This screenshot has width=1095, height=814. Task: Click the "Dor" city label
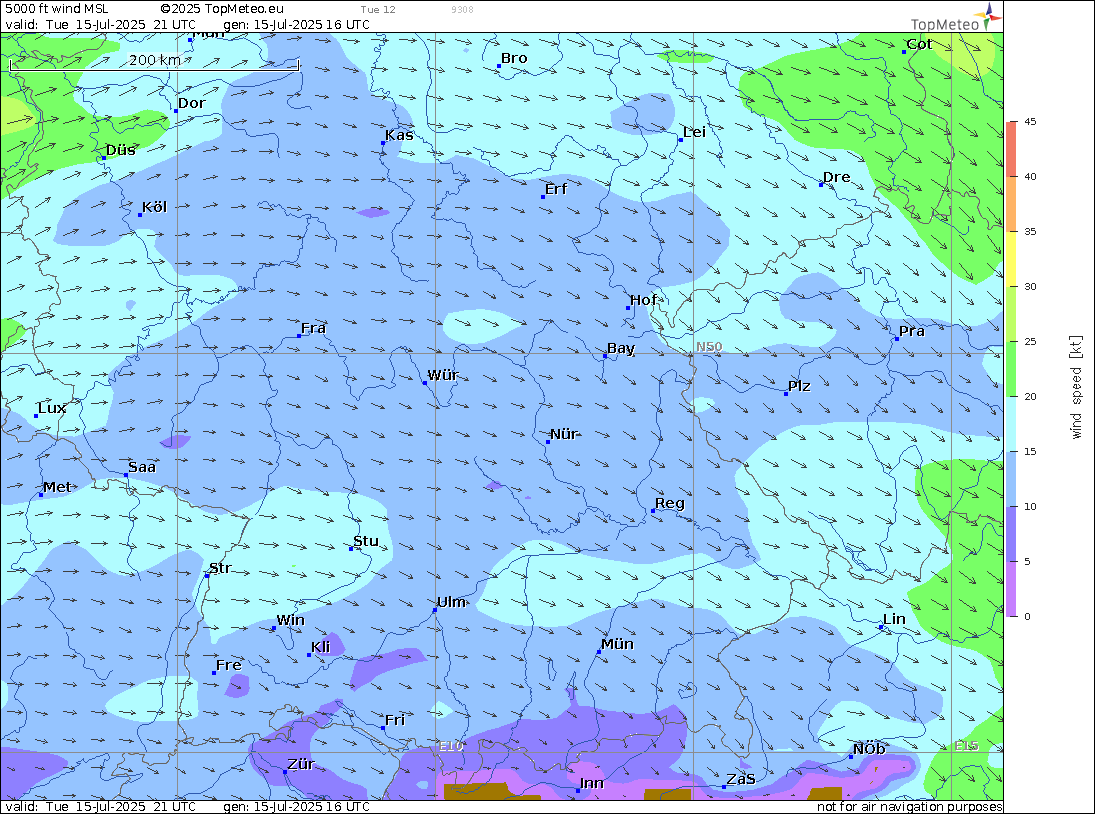click(191, 103)
